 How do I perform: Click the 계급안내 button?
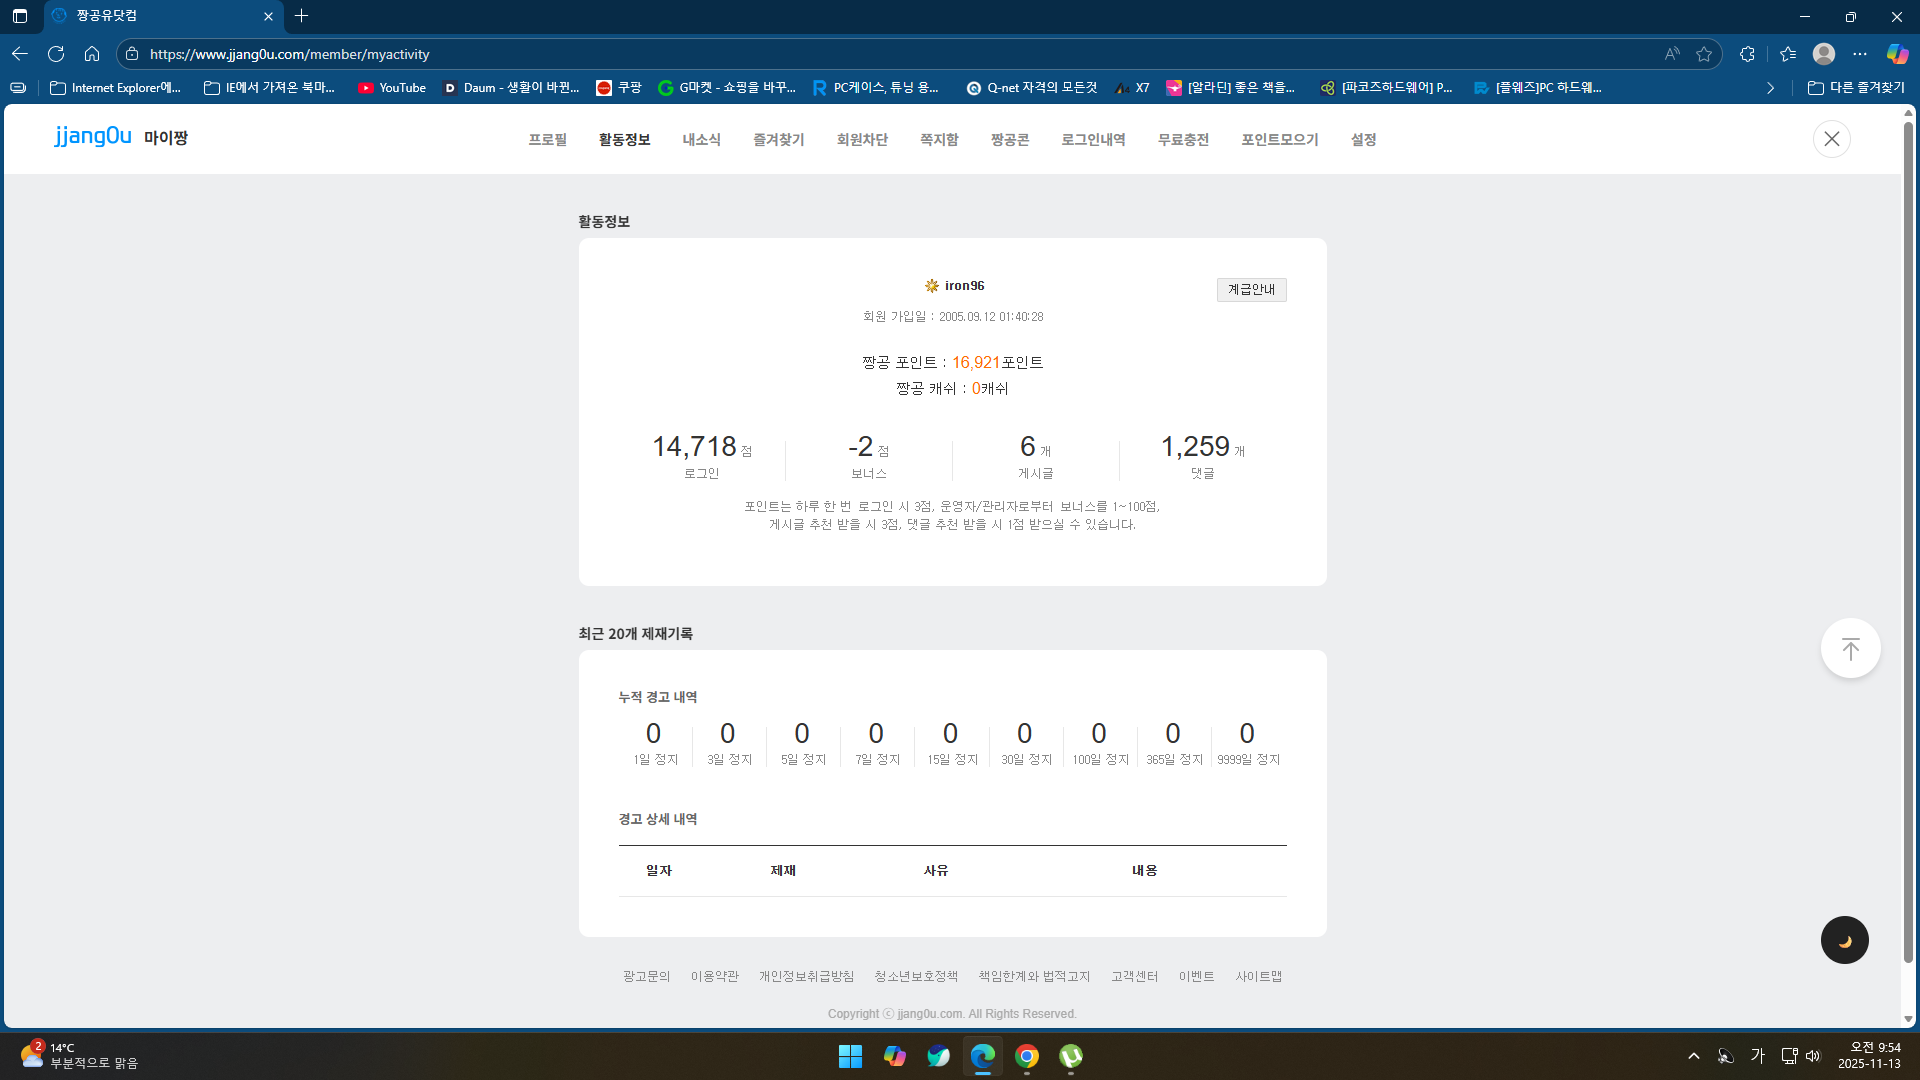1251,290
